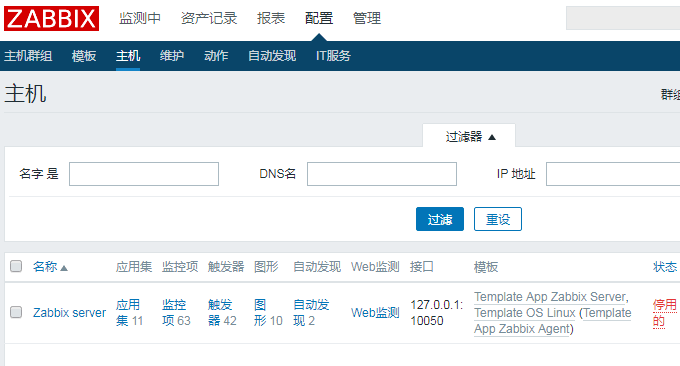Click the 图形 column header
680x366 pixels.
266,267
